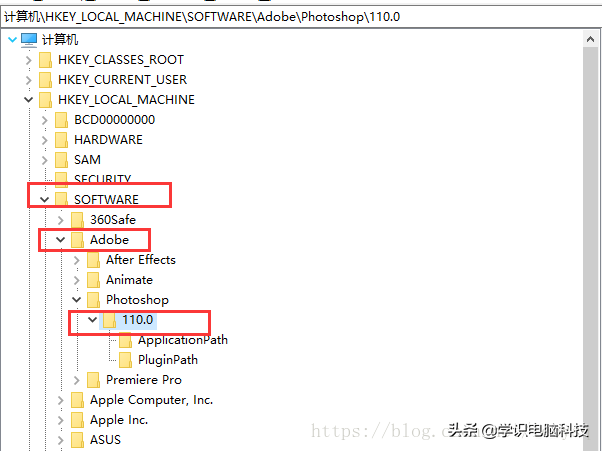Click the Adobe folder icon

point(78,240)
